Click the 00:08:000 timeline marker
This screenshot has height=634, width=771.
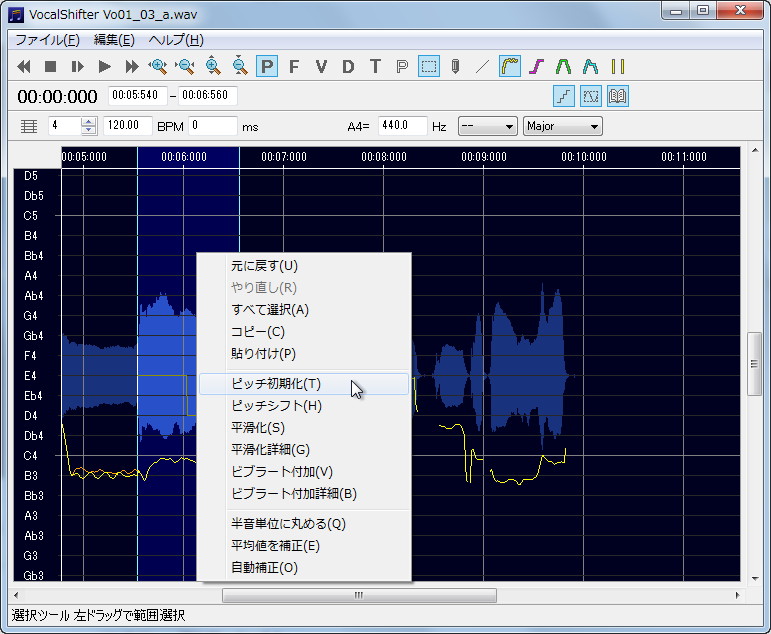click(384, 157)
